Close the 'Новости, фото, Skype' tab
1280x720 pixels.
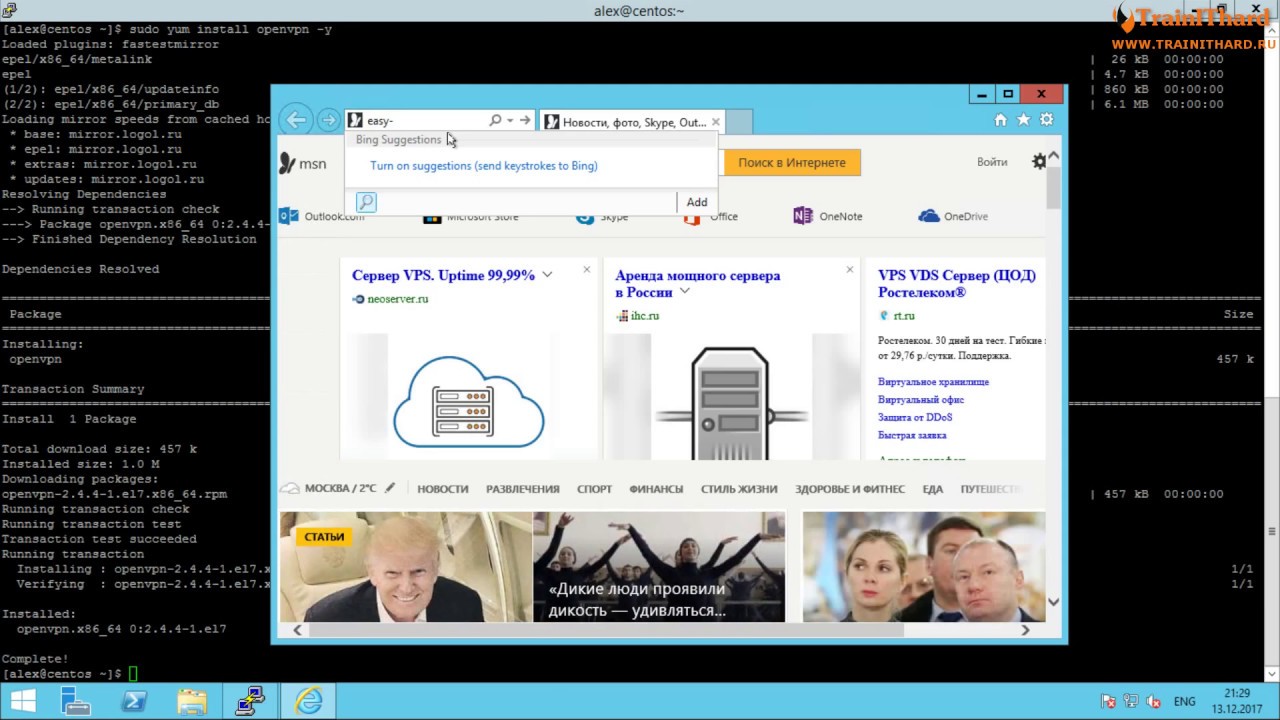click(715, 122)
